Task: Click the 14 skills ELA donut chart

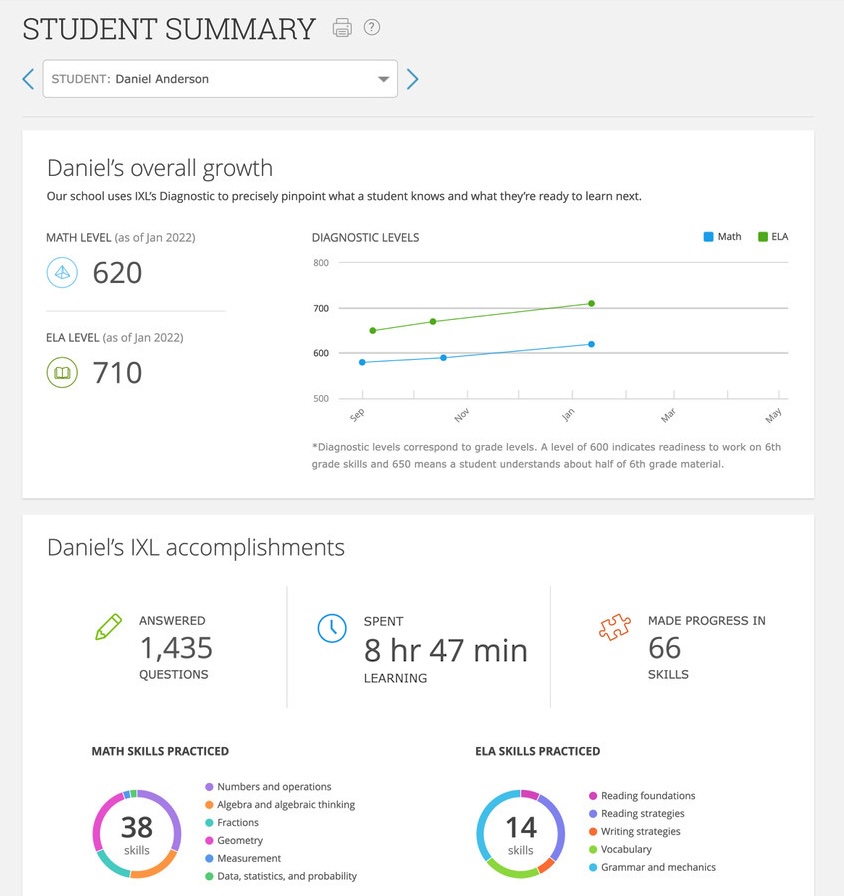Action: 521,834
